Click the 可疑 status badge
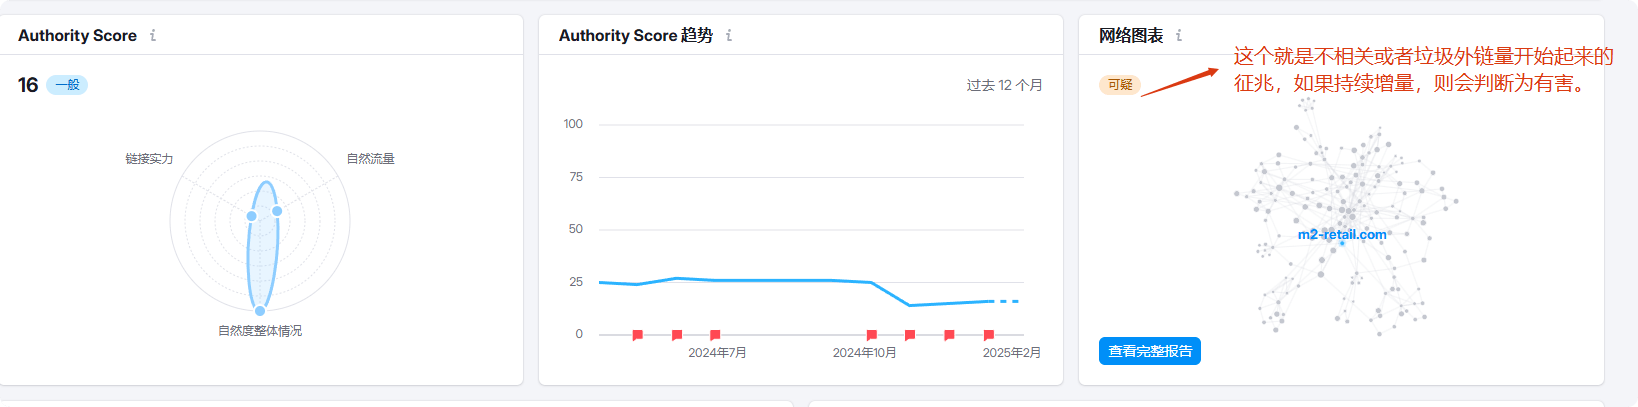 tap(1120, 85)
